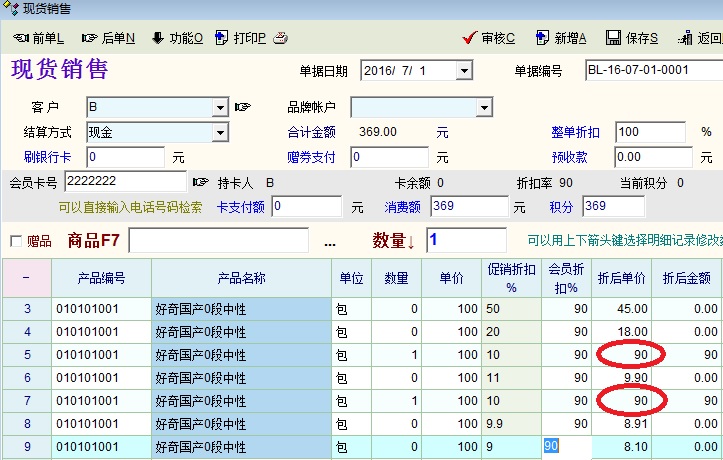Click the 返回 (return) toolbar icon
This screenshot has width=723, height=460.
(x=686, y=38)
